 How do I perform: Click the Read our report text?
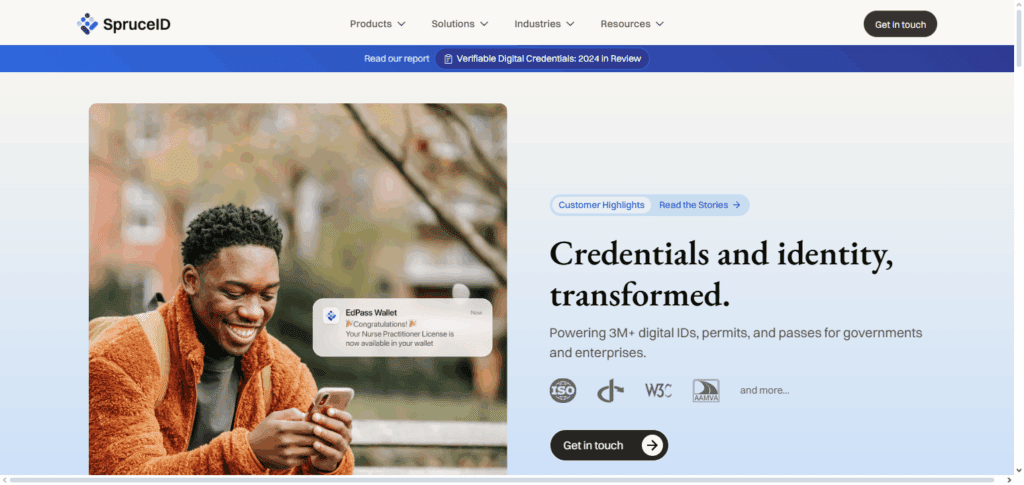(x=396, y=59)
